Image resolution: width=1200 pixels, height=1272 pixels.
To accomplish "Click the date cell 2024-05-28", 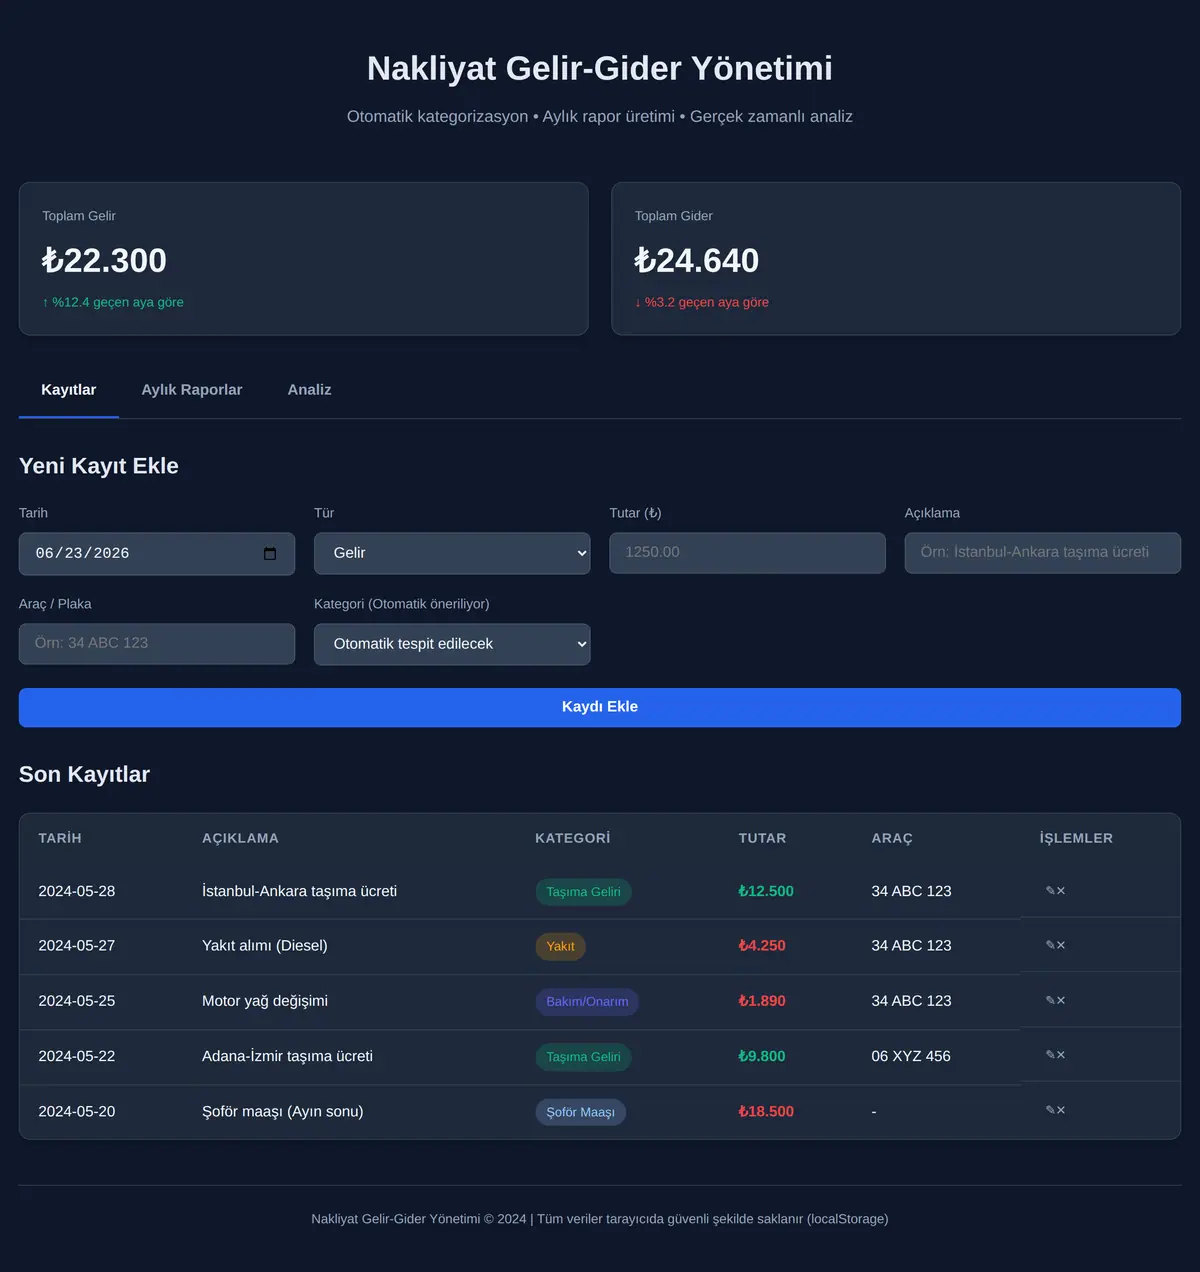I will (x=77, y=891).
